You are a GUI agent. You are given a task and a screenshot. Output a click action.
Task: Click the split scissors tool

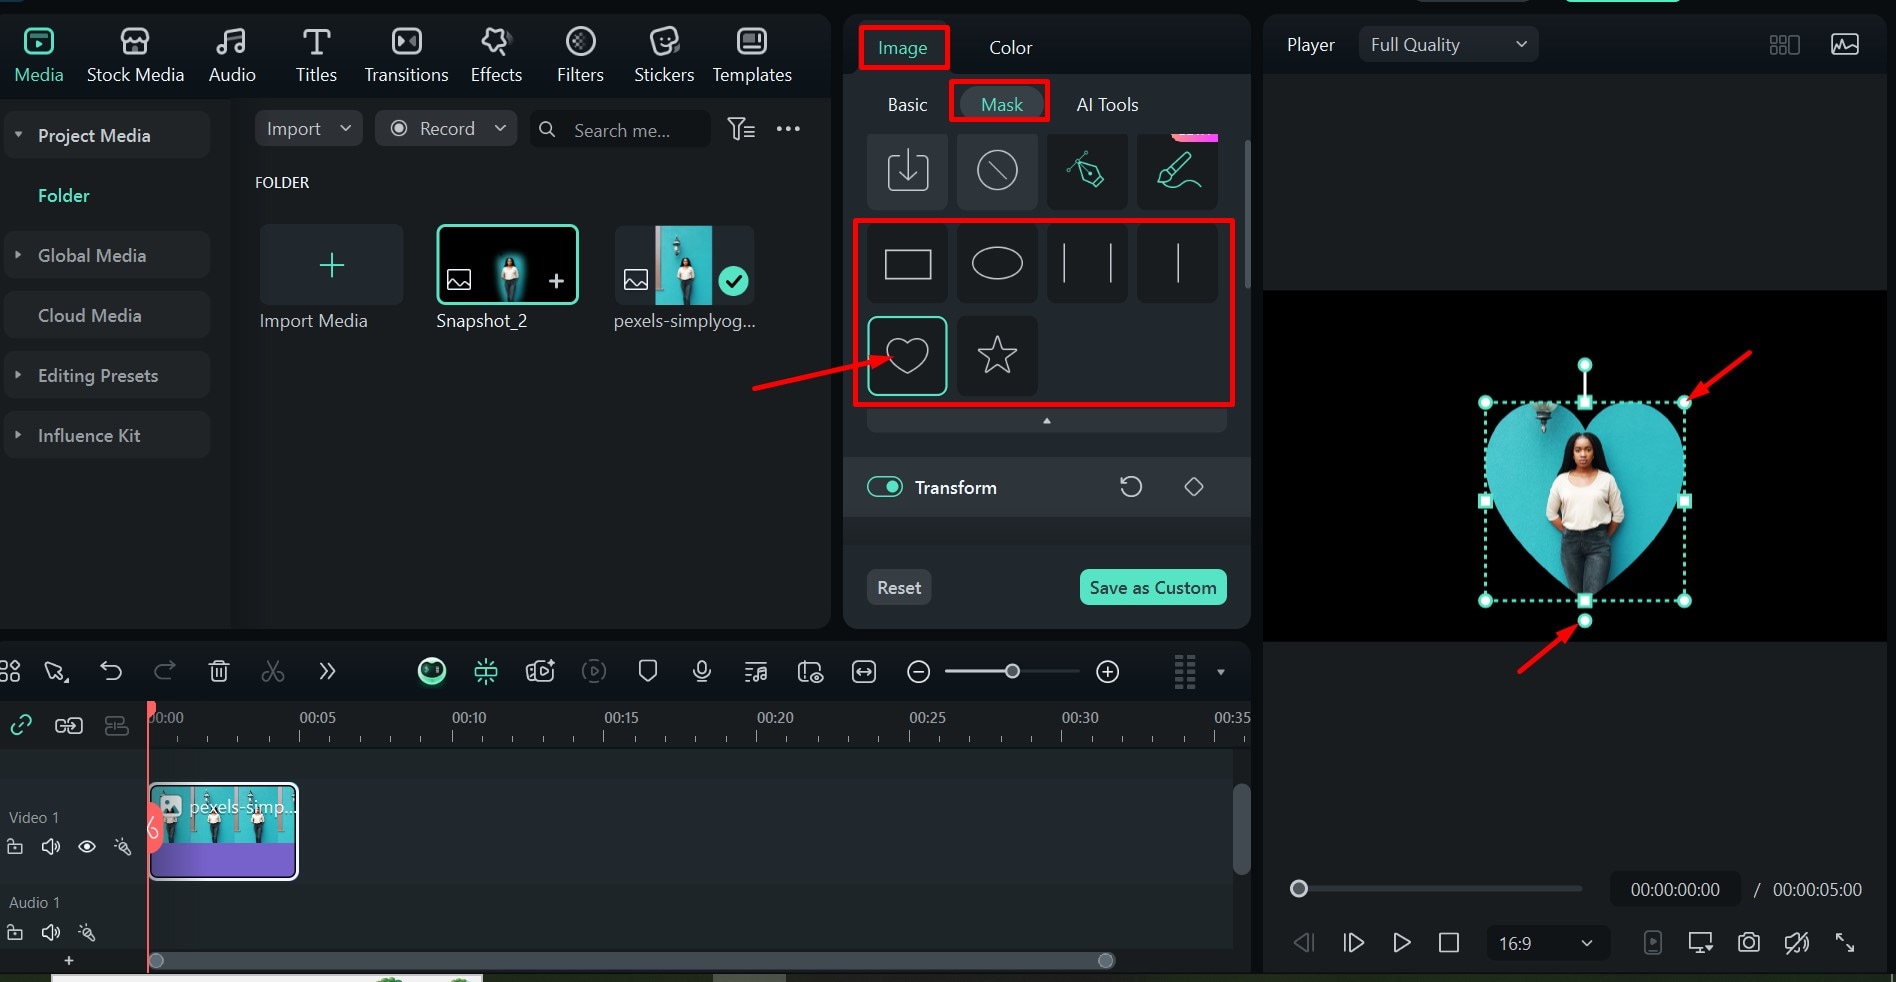[x=273, y=671]
